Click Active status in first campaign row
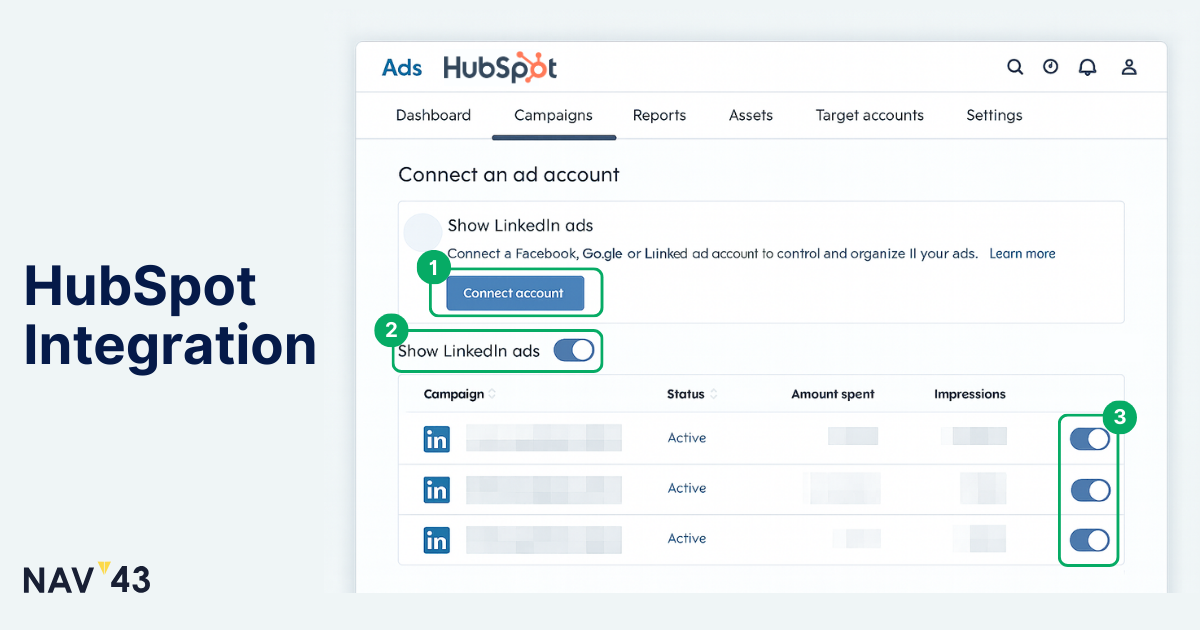Viewport: 1200px width, 630px height. pyautogui.click(x=687, y=438)
